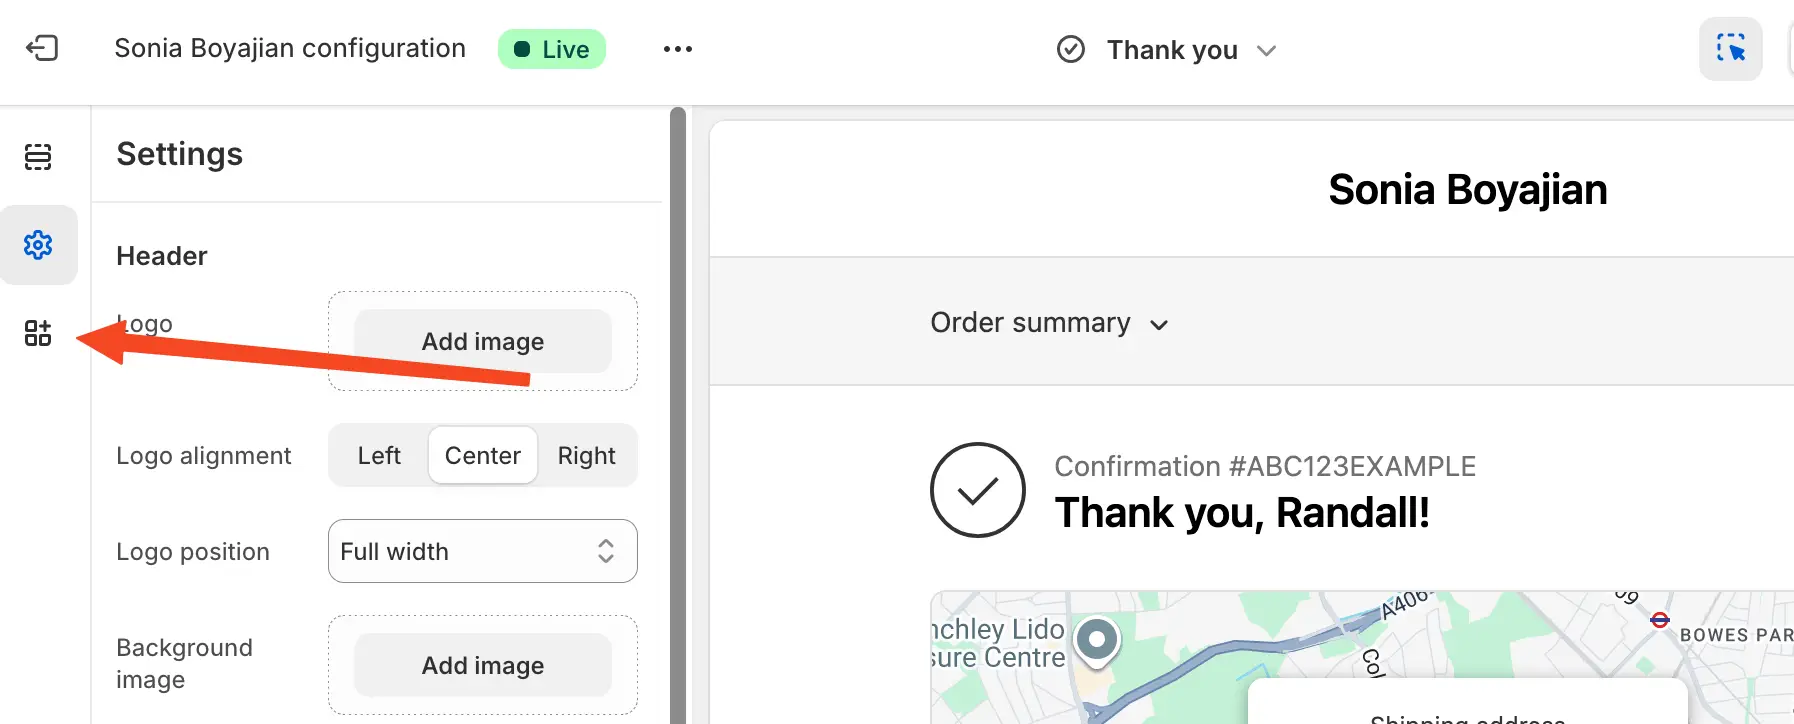This screenshot has height=724, width=1794.
Task: Click Add image for Logo
Action: tap(483, 341)
